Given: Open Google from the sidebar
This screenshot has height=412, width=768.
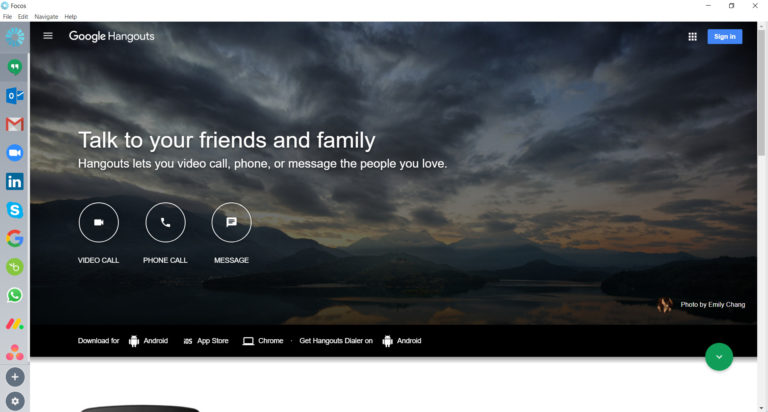Looking at the screenshot, I should point(15,239).
